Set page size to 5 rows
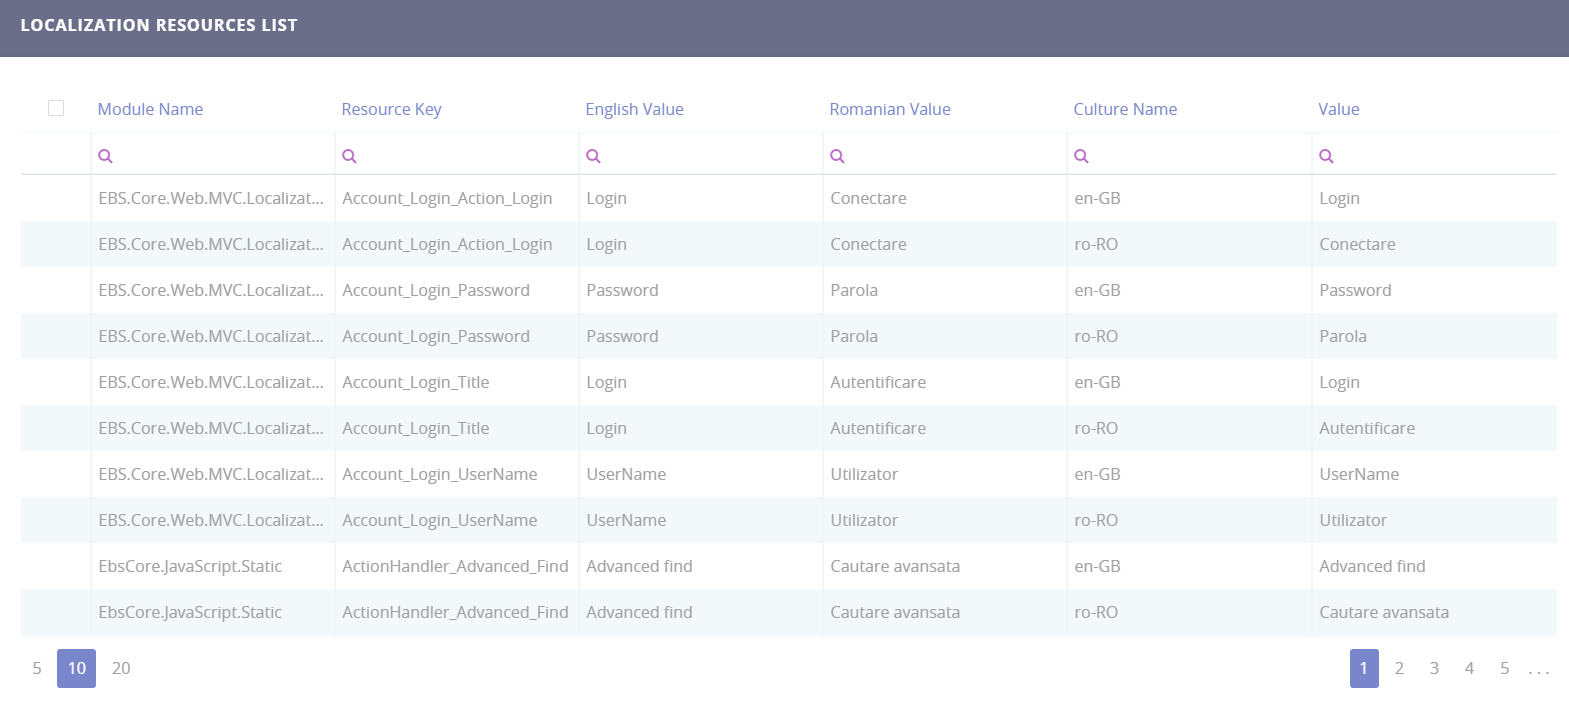Screen dimensions: 1569x714 point(37,668)
